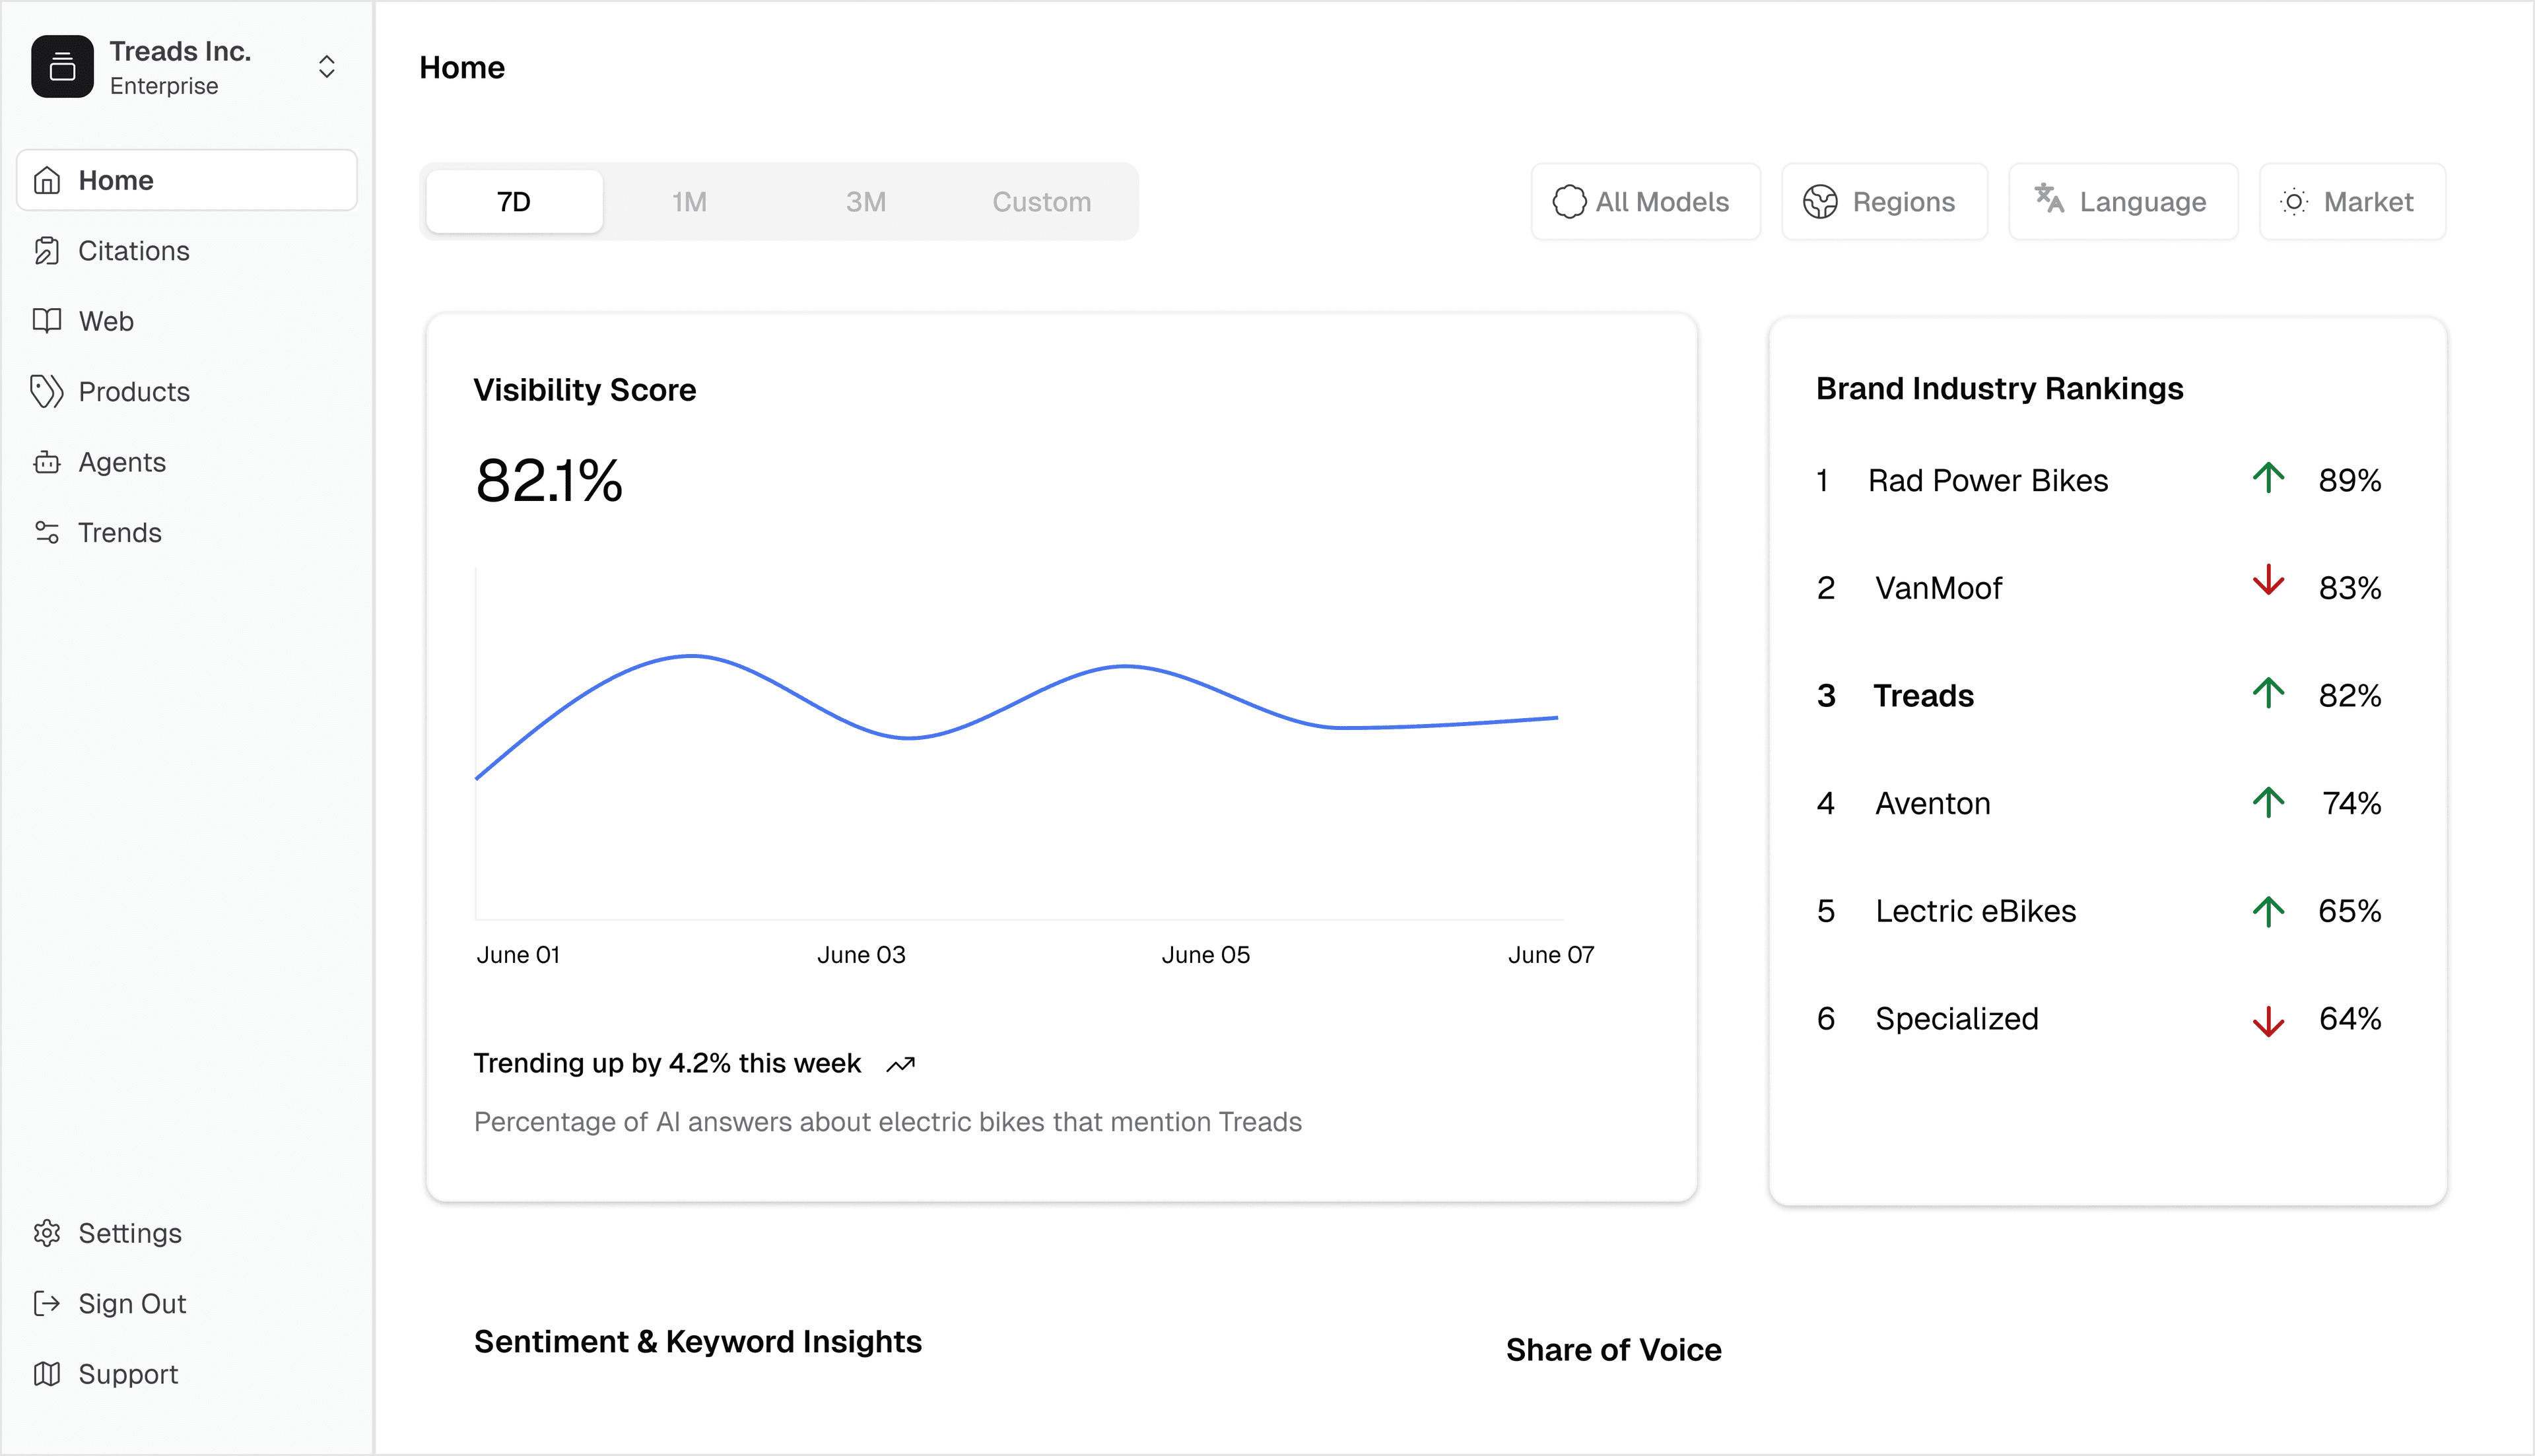The image size is (2535, 1456).
Task: Click the Sign Out arrow icon
Action: (47, 1303)
